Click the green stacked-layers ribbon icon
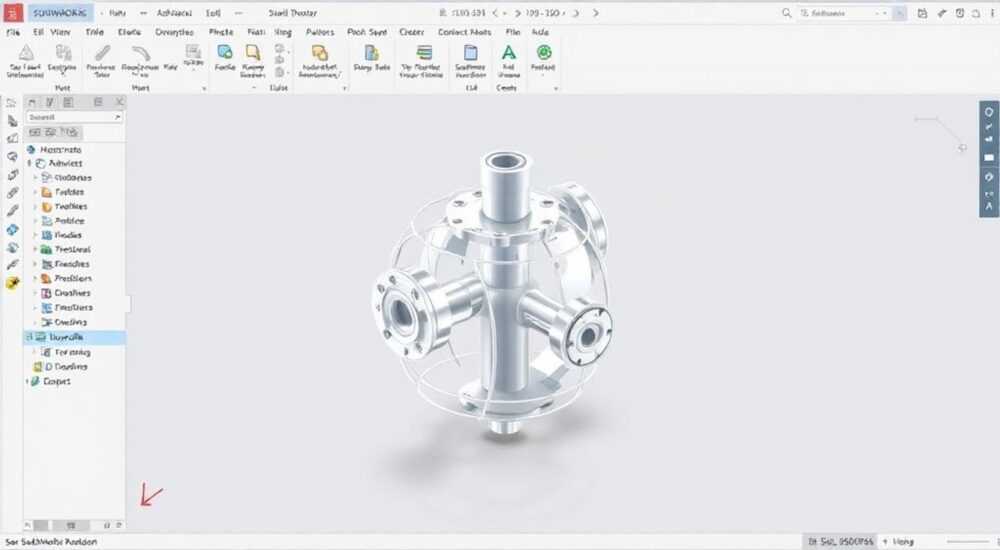 point(423,52)
